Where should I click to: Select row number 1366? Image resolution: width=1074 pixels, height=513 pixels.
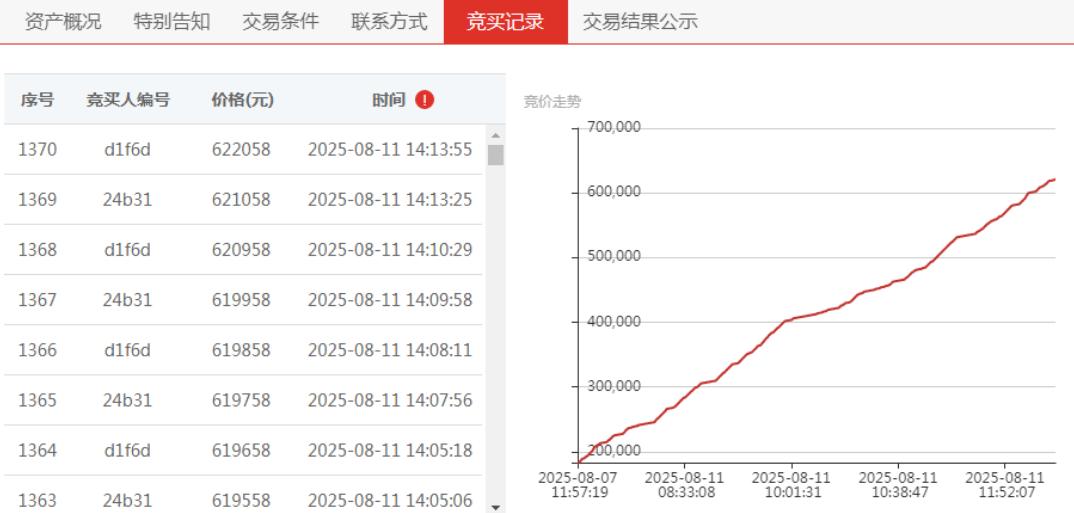tap(38, 350)
